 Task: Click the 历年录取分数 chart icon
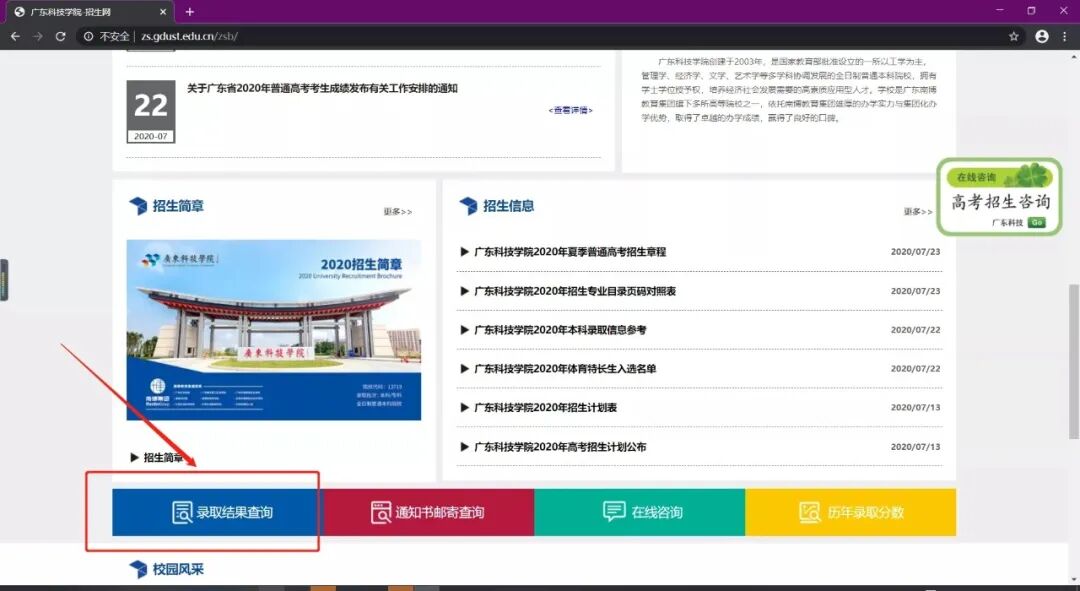tap(810, 512)
